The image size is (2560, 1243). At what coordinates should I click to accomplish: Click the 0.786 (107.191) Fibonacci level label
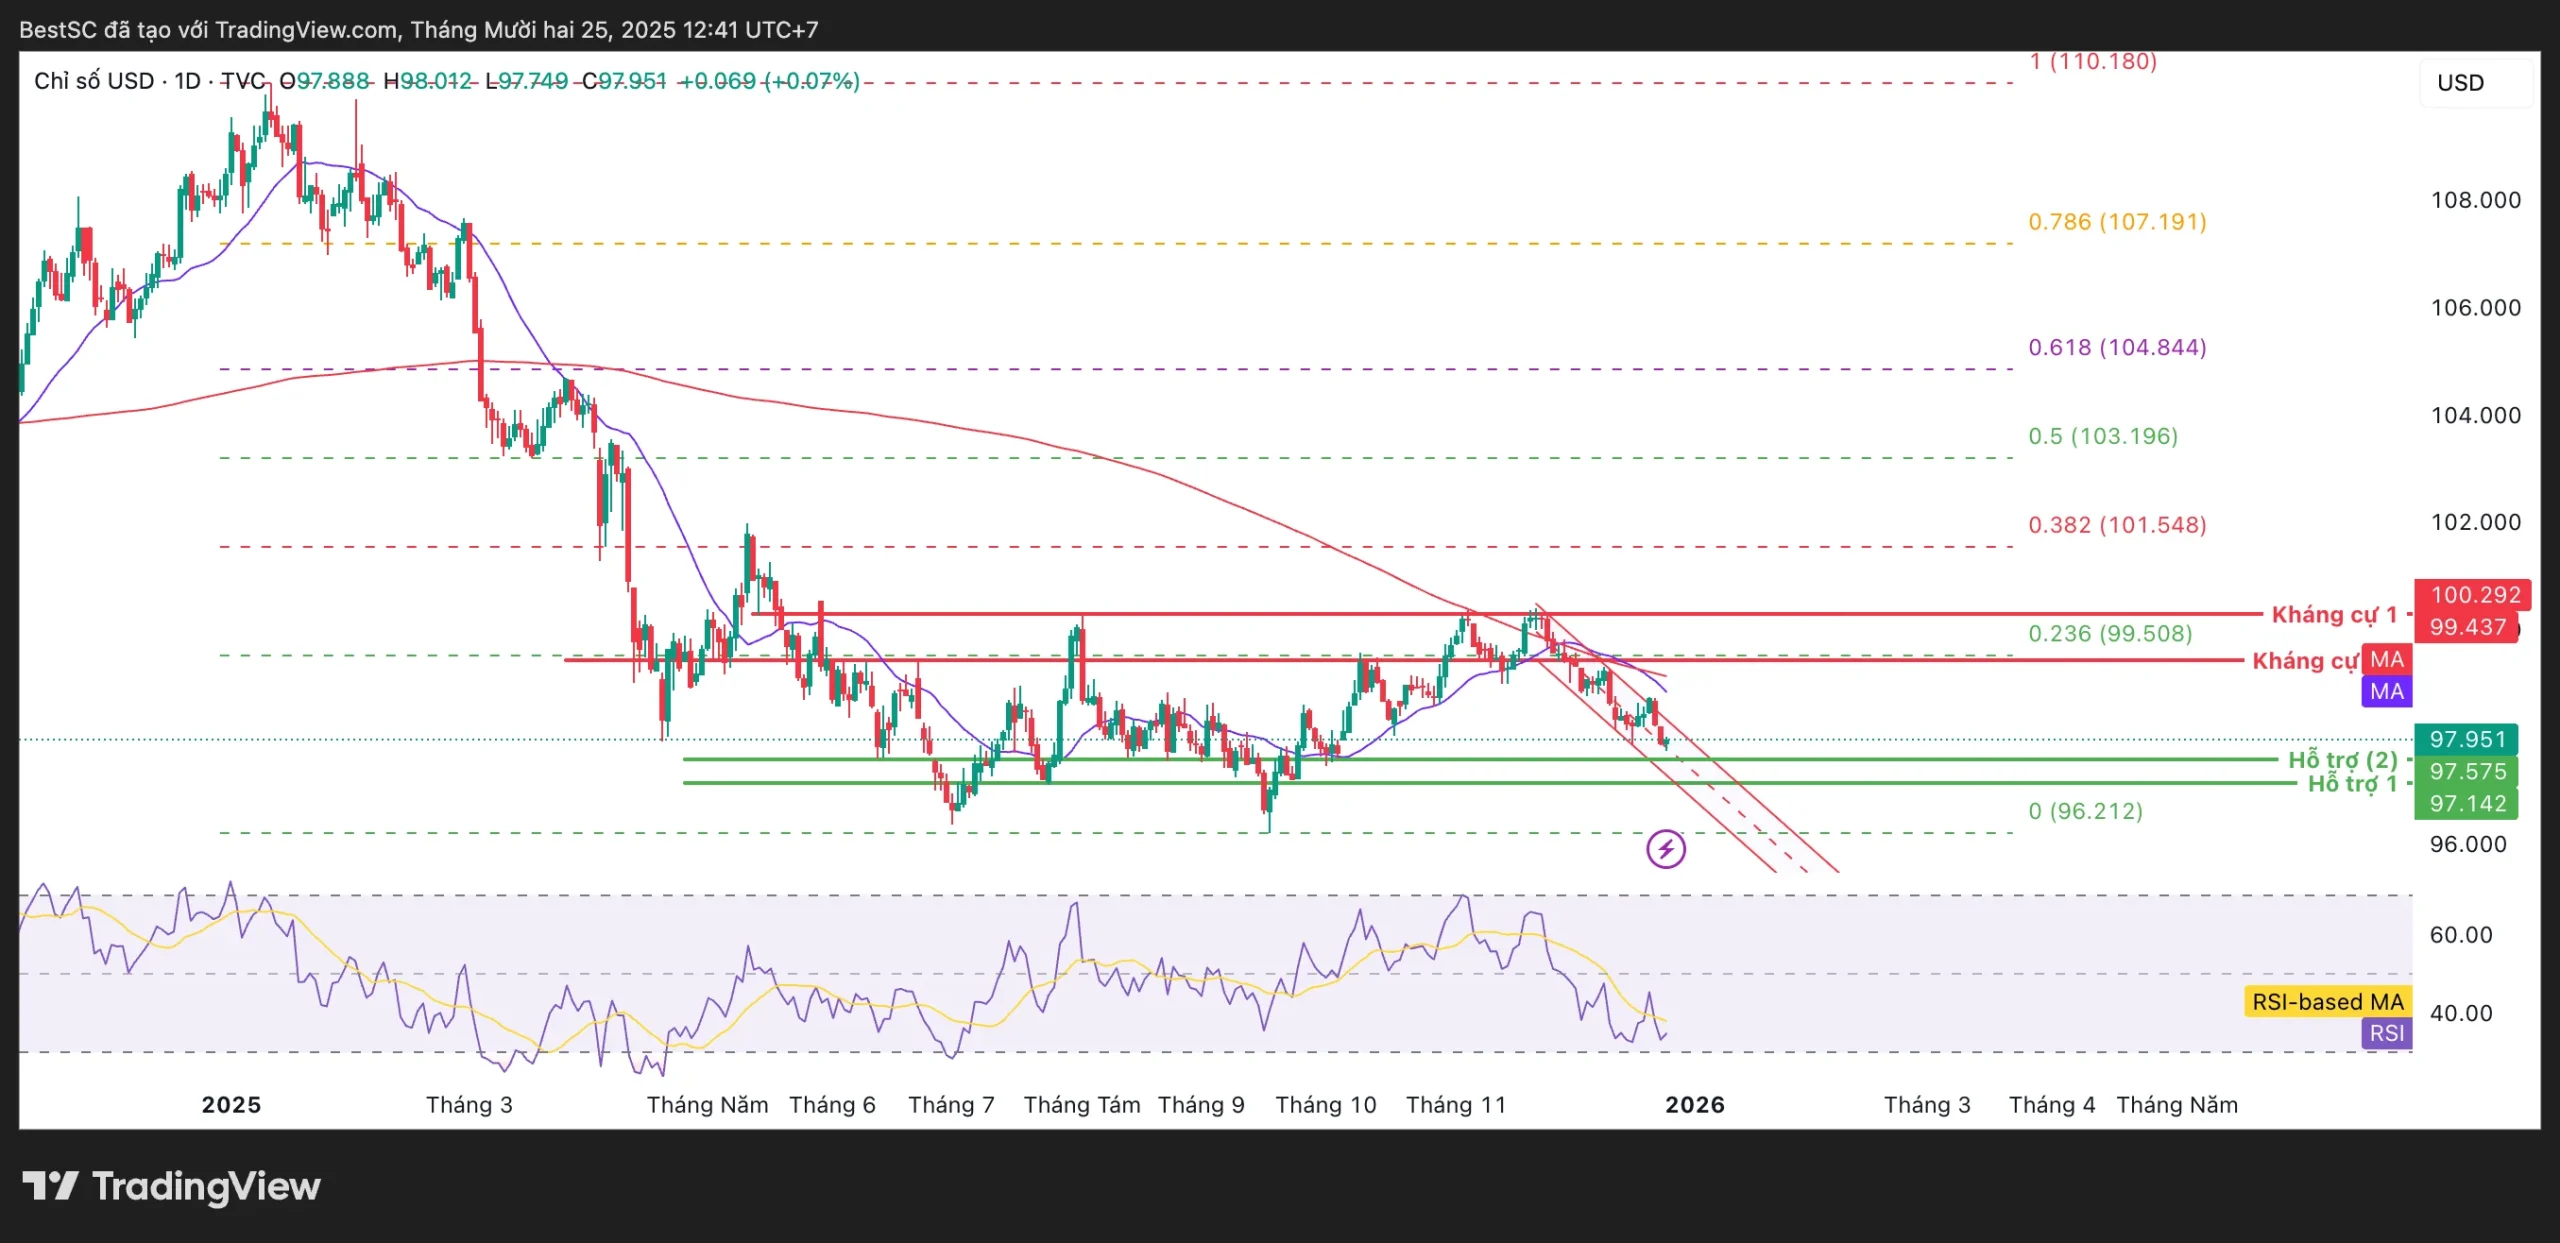click(x=2116, y=221)
